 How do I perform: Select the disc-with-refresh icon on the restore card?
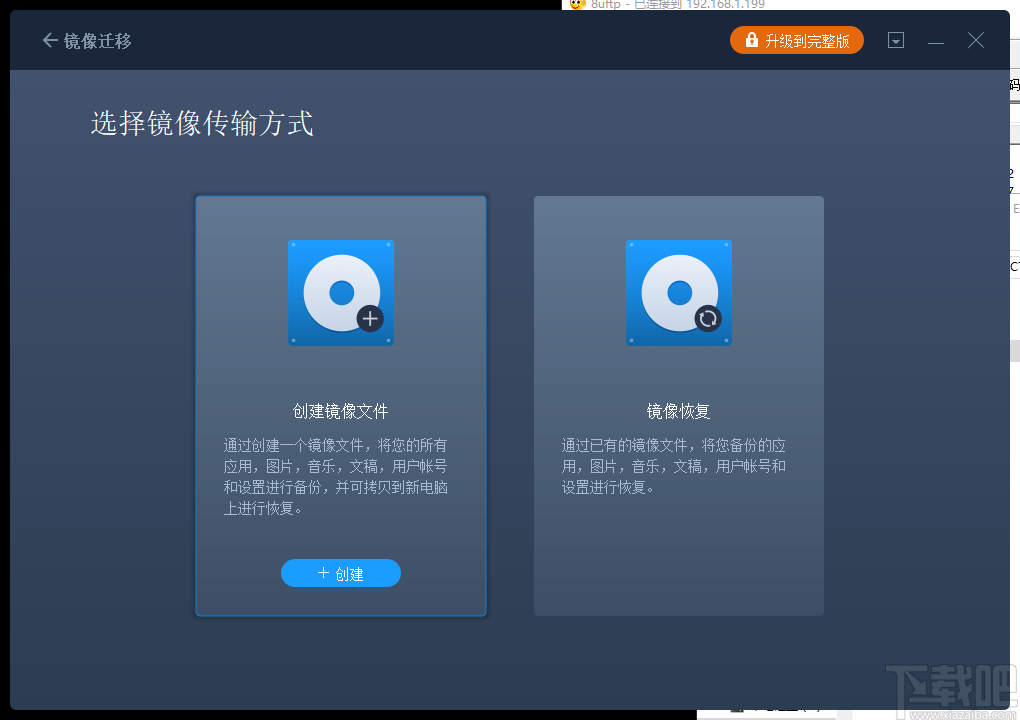[x=679, y=292]
